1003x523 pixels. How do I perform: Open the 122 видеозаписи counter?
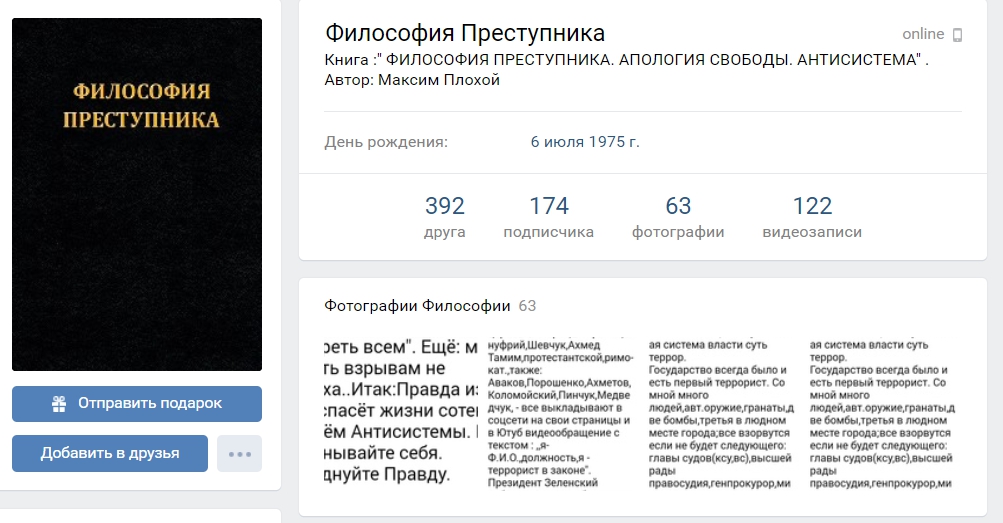(812, 217)
